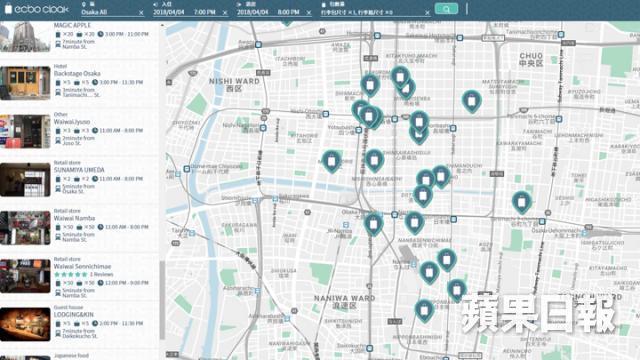This screenshot has height=360, width=640.
Task: Click the listing panel vertical scrollbar
Action: [162, 300]
